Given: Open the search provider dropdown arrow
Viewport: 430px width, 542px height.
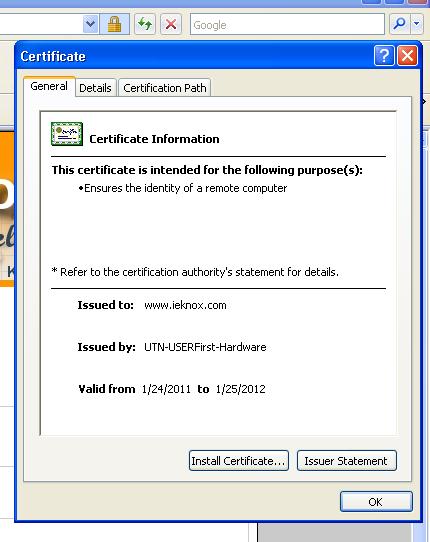Looking at the screenshot, I should [417, 24].
